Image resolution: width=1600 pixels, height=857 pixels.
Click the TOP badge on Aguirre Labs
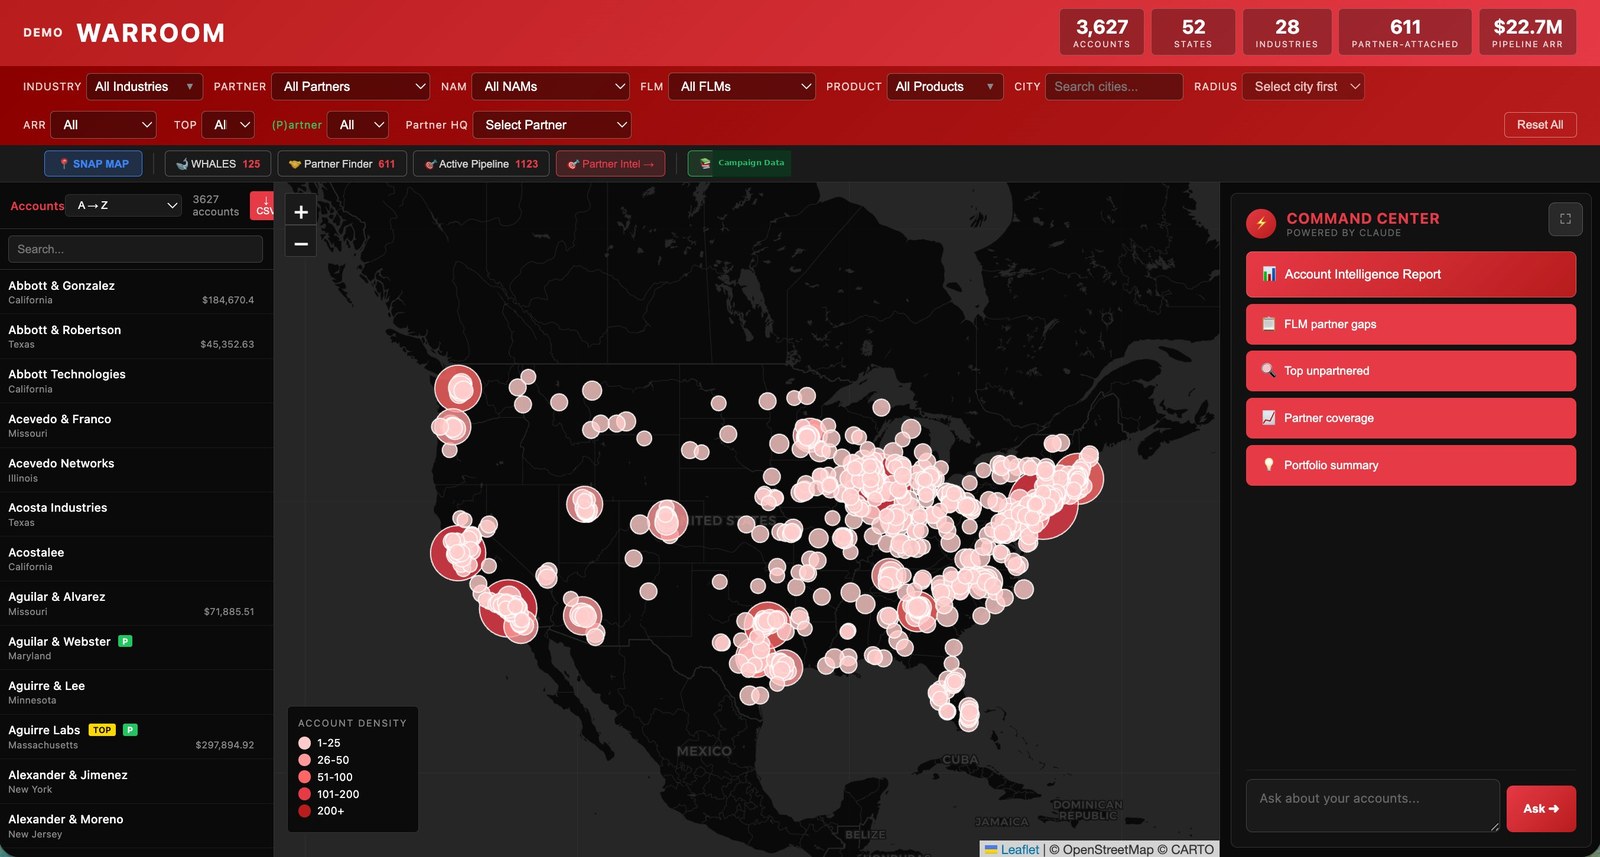(102, 730)
